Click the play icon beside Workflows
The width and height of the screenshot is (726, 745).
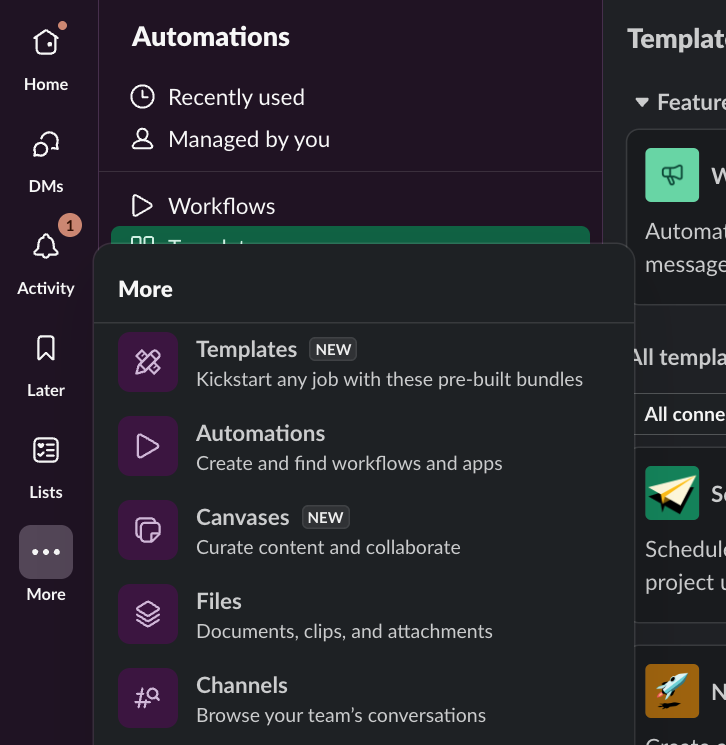(142, 206)
